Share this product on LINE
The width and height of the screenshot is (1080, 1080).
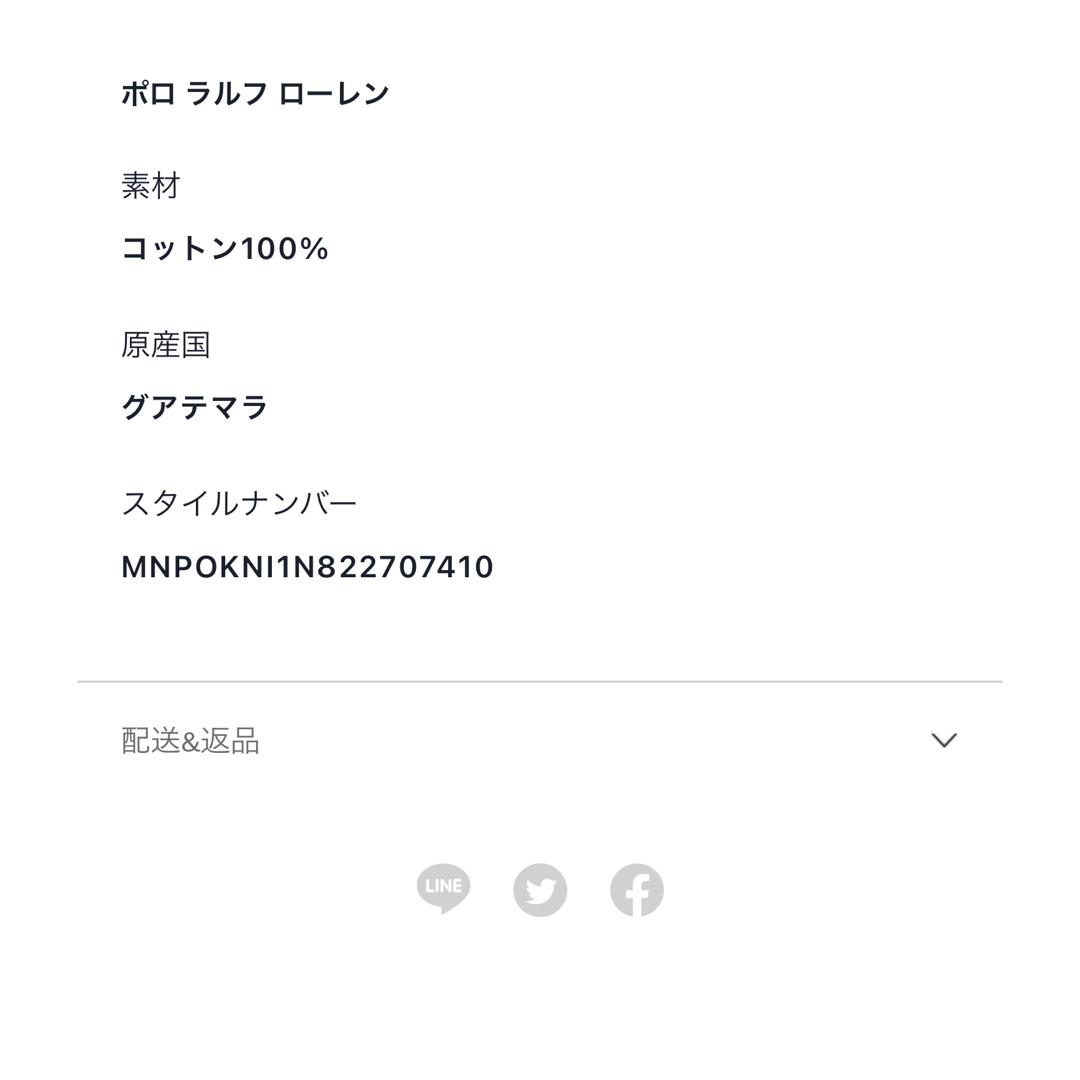[444, 889]
